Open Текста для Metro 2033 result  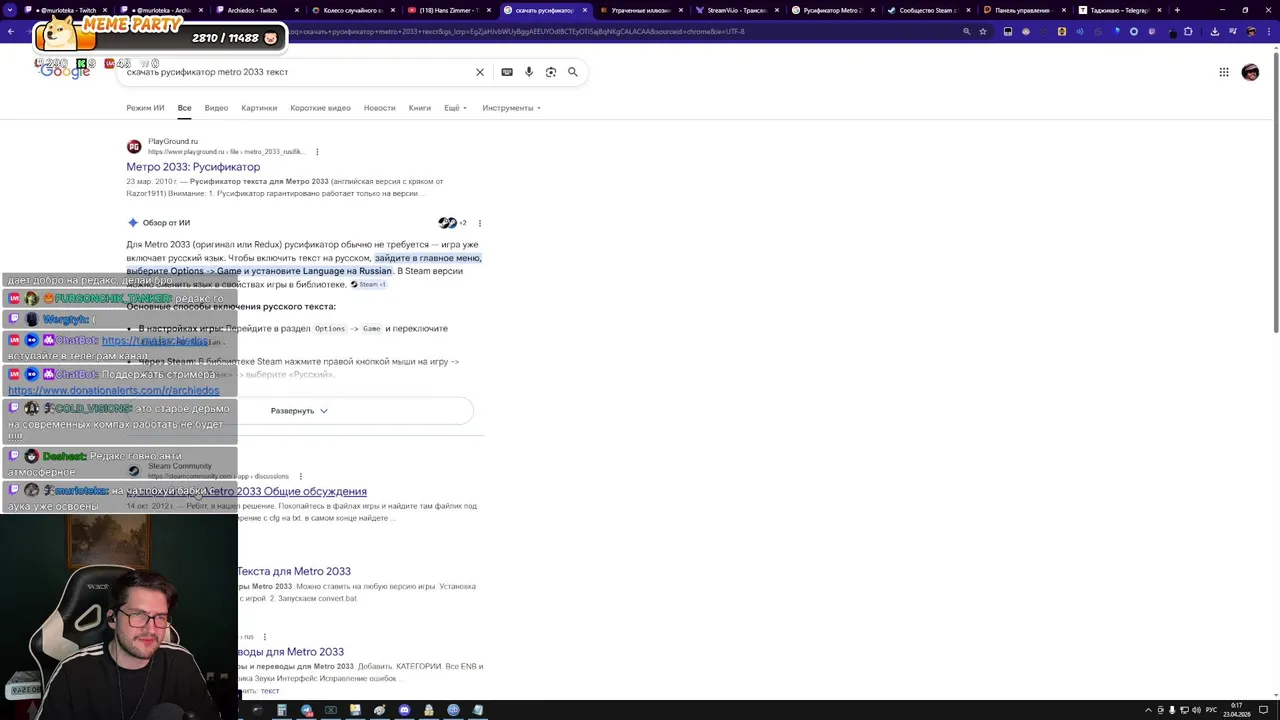(x=294, y=572)
